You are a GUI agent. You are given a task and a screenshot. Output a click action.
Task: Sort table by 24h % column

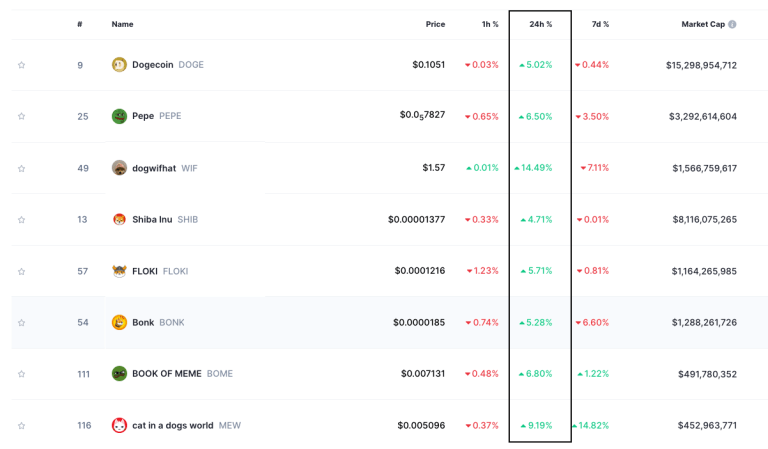(541, 24)
